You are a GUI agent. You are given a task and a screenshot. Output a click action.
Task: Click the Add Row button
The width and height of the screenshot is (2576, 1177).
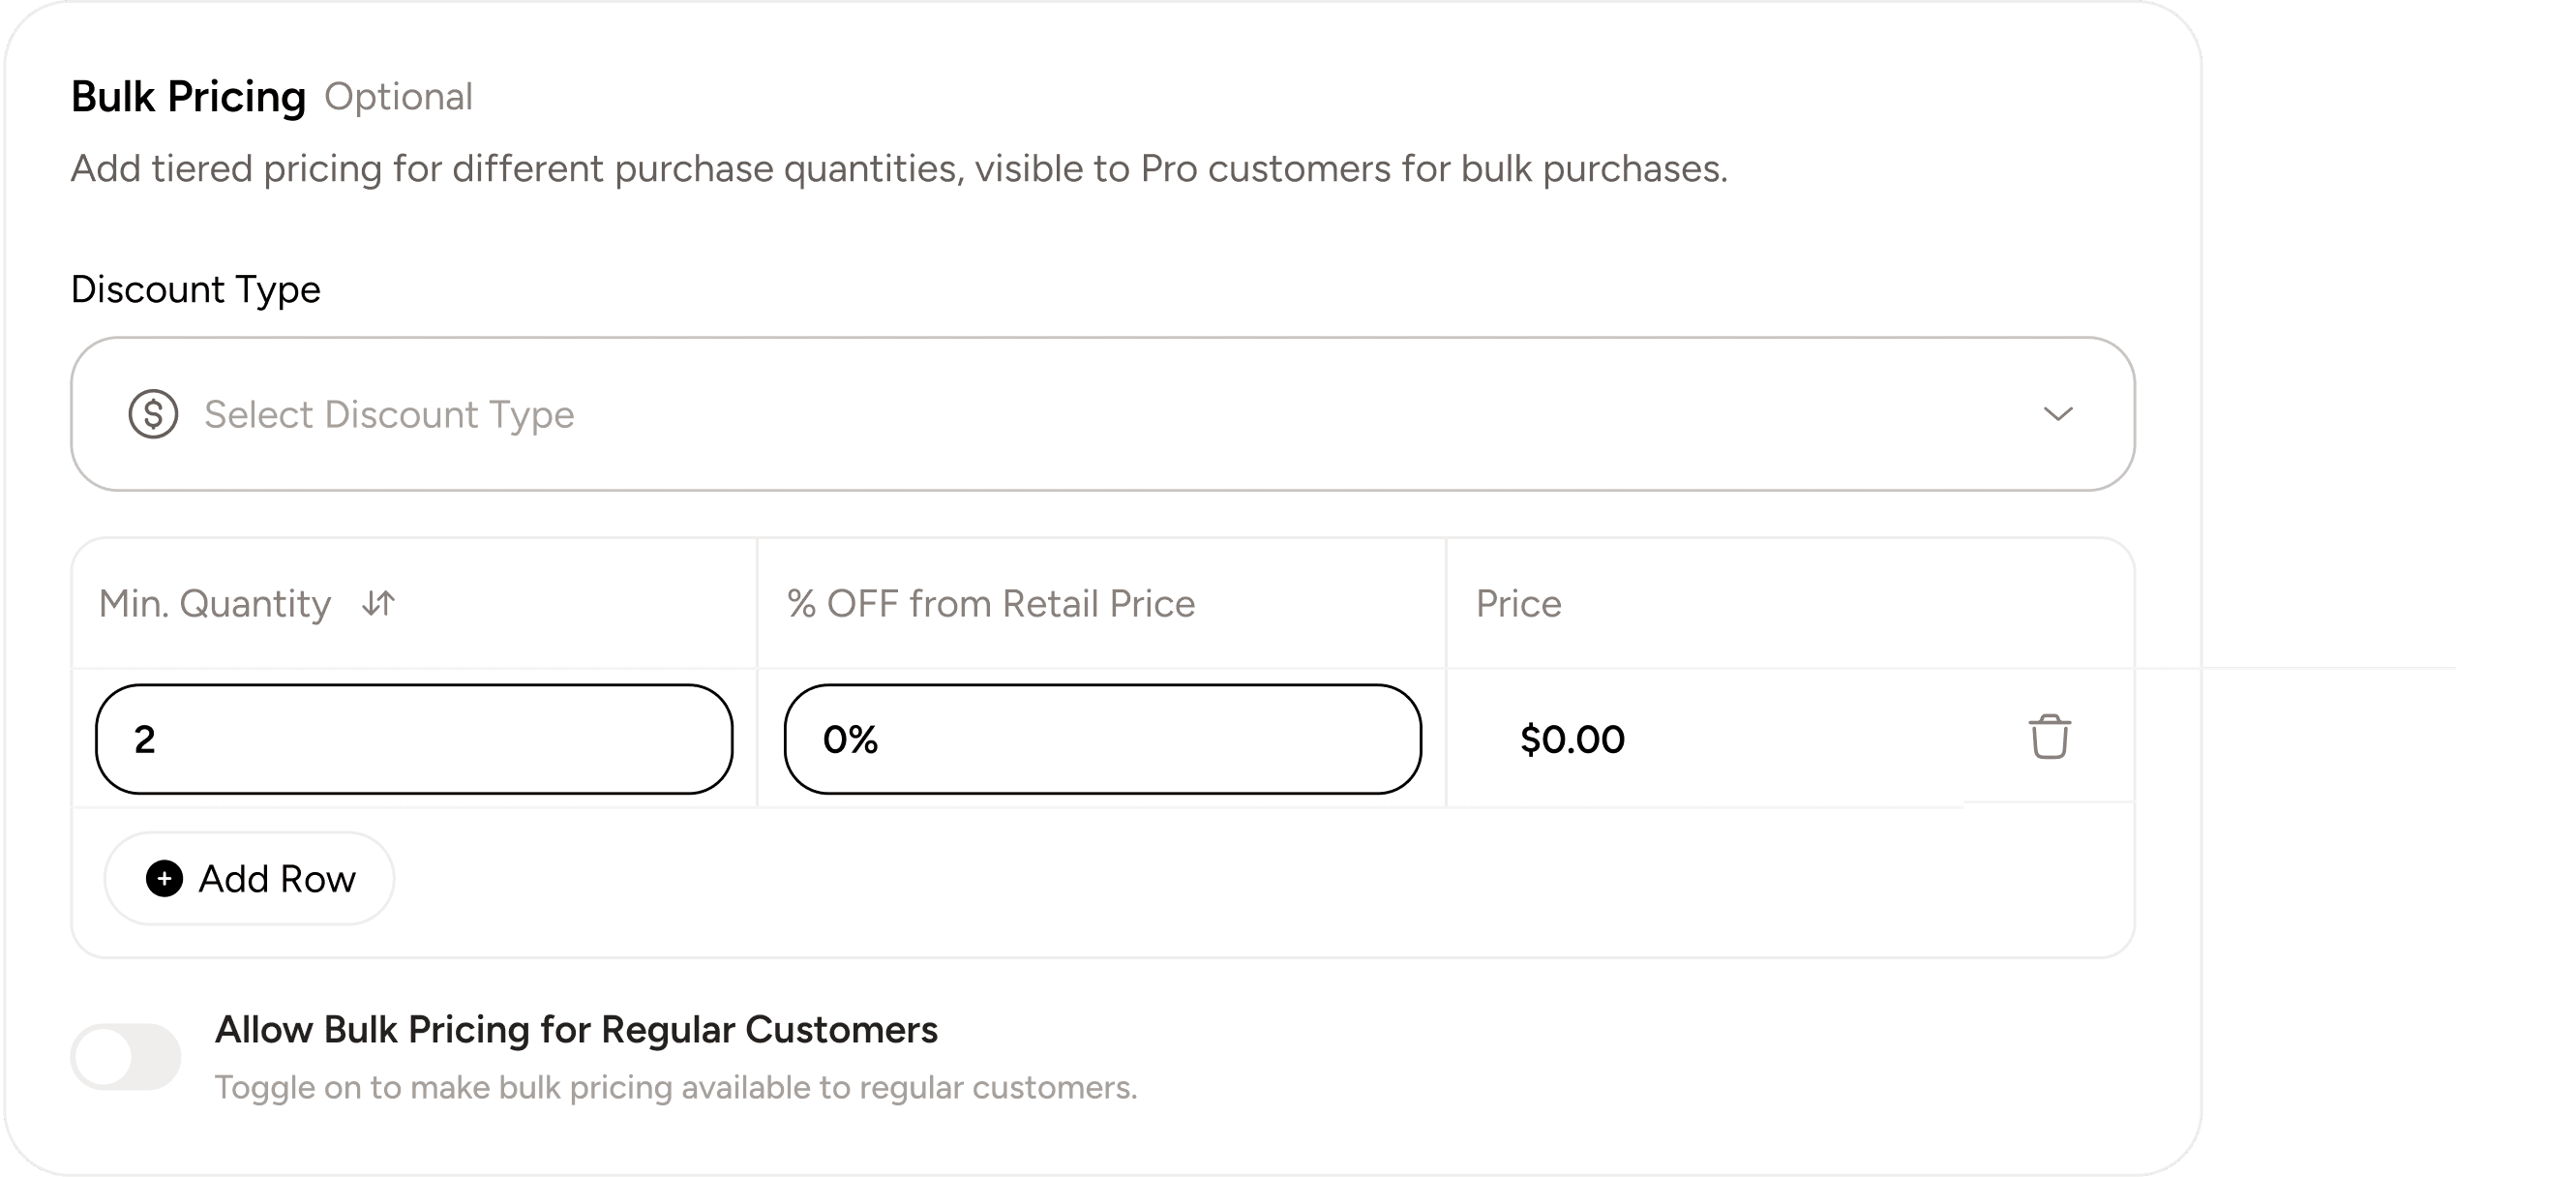tap(248, 879)
